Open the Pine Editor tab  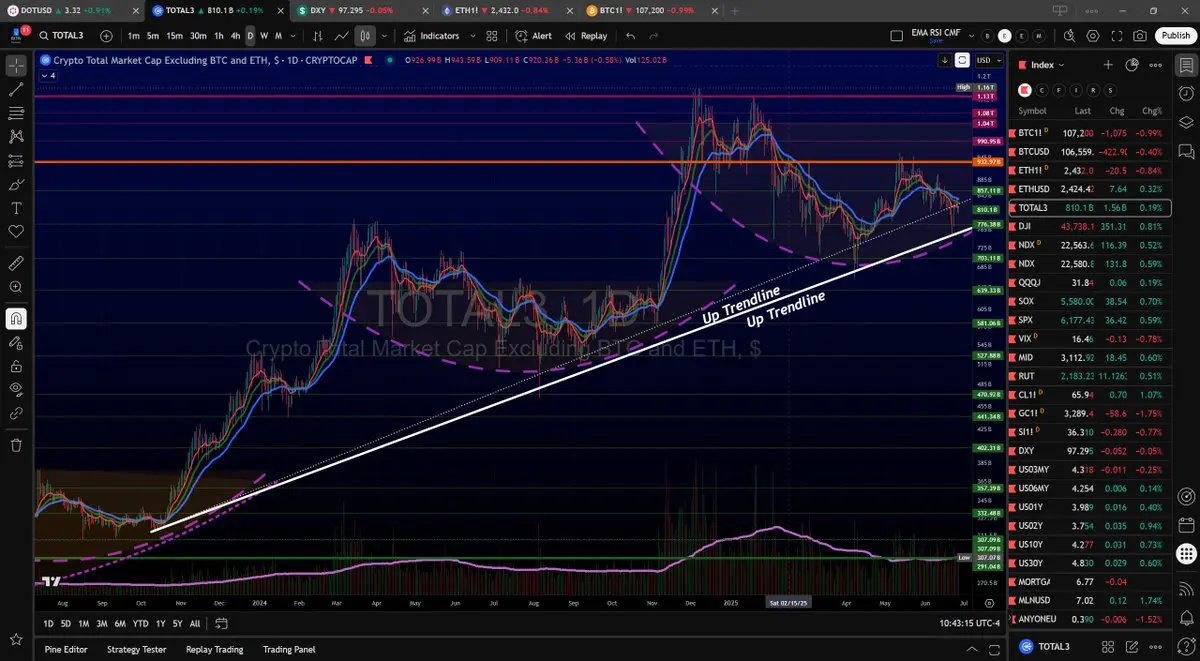(66, 649)
